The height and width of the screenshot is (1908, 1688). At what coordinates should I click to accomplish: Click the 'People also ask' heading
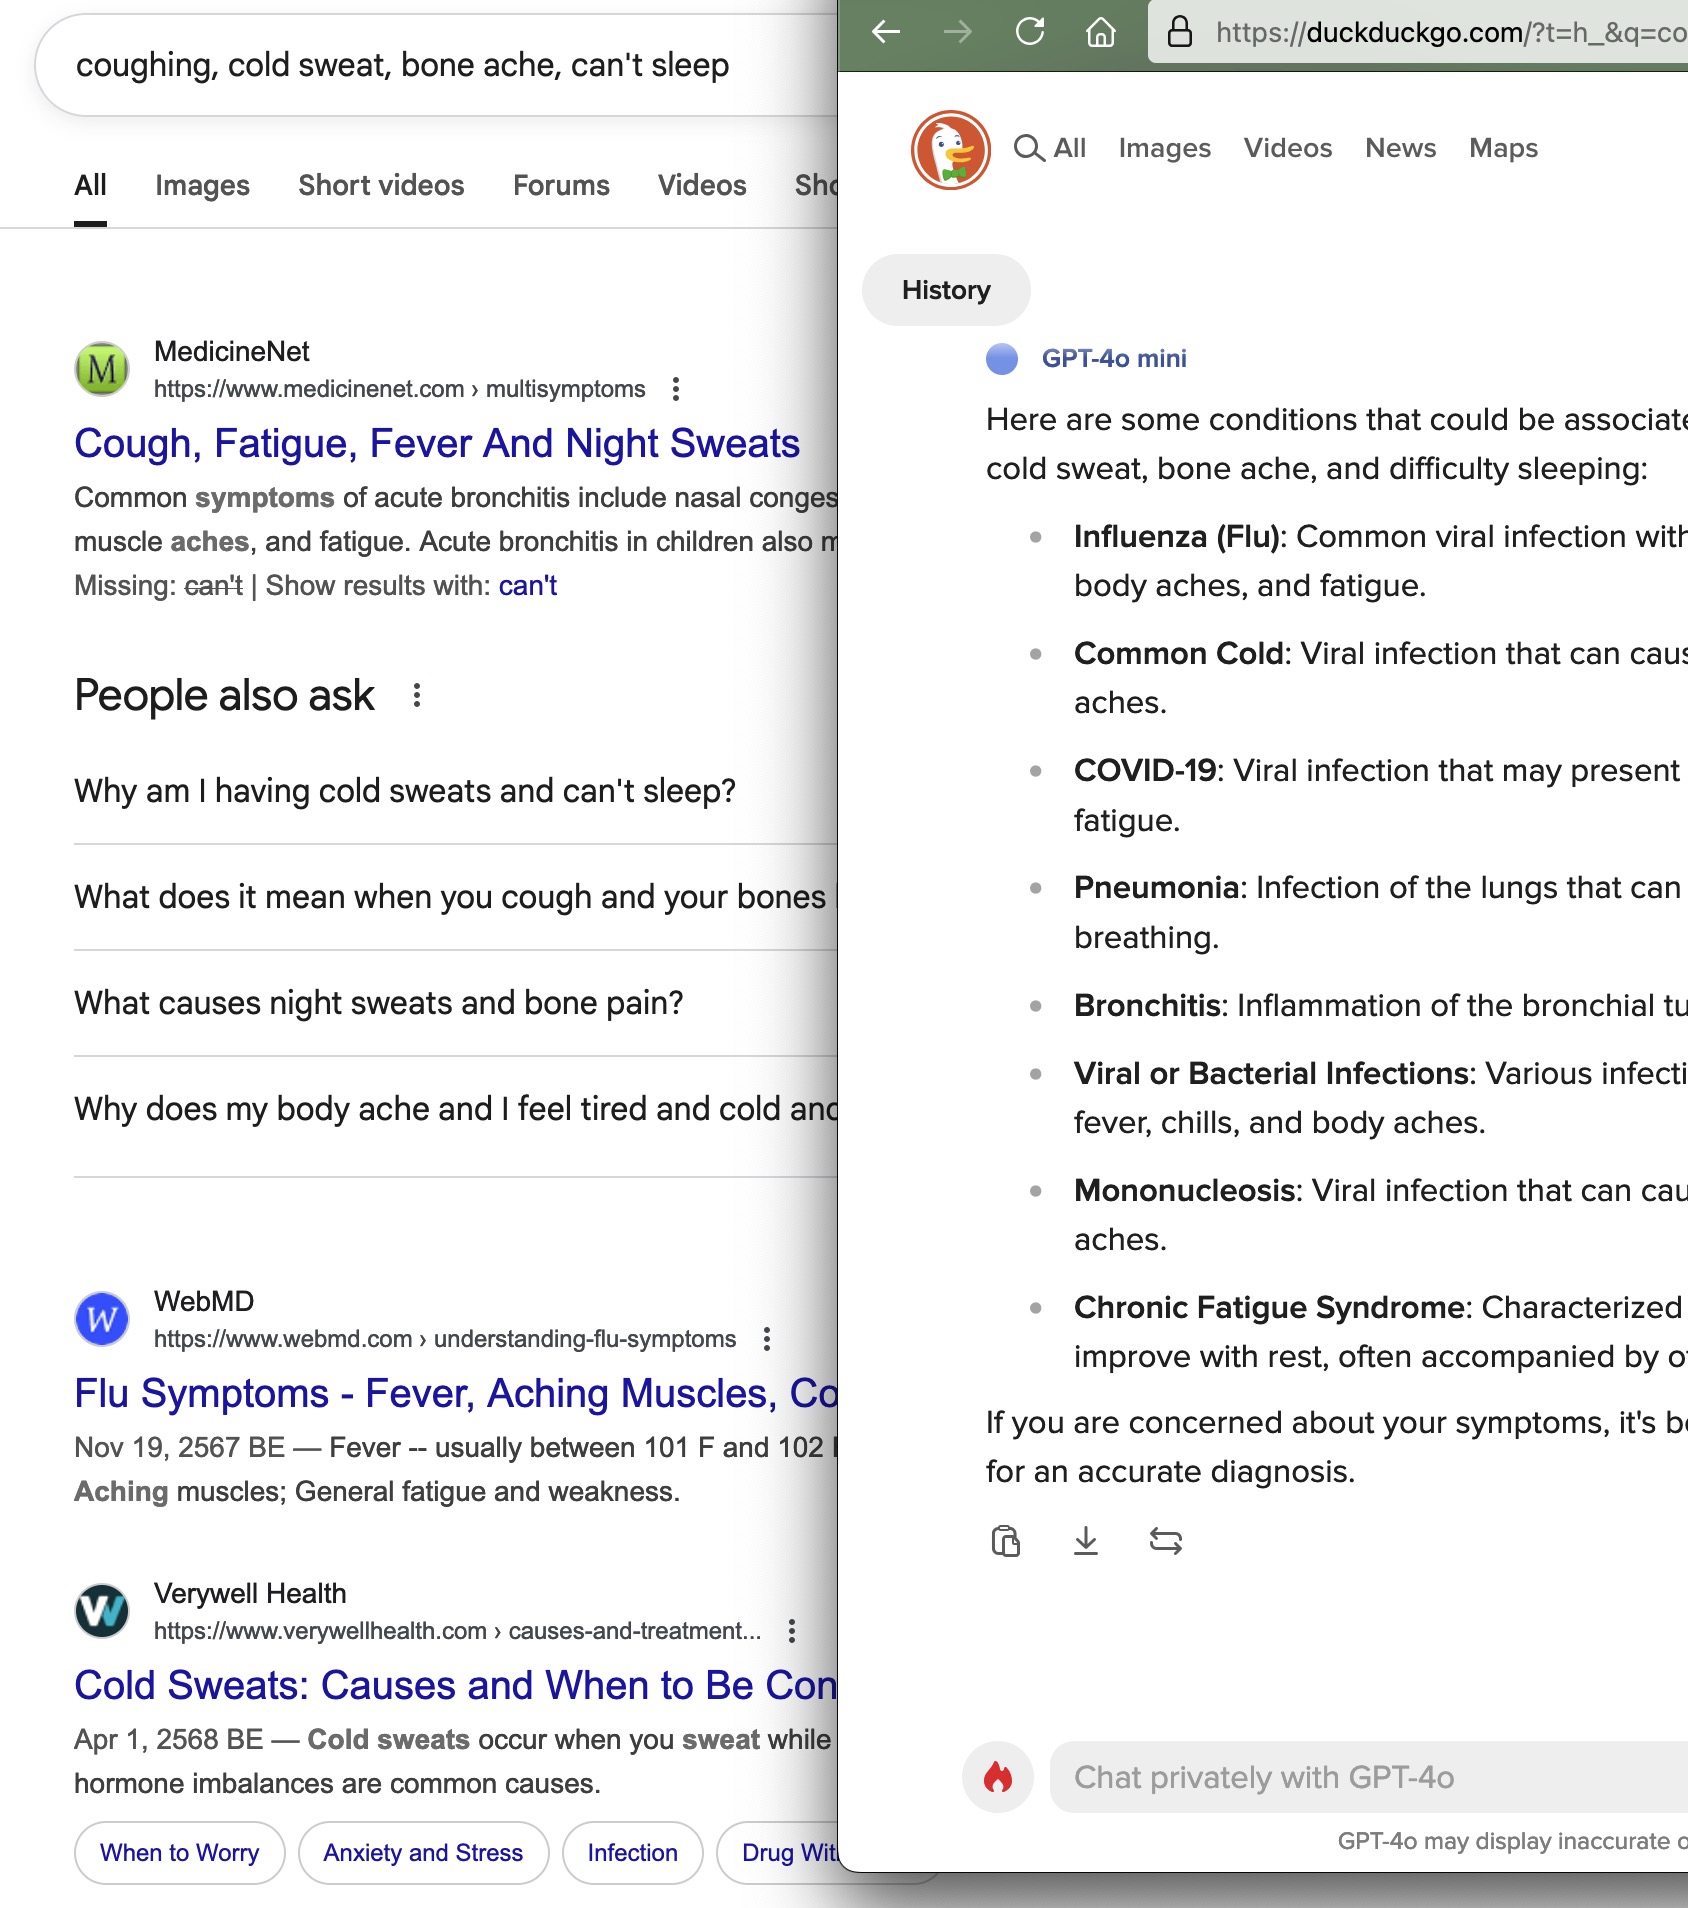pos(224,695)
